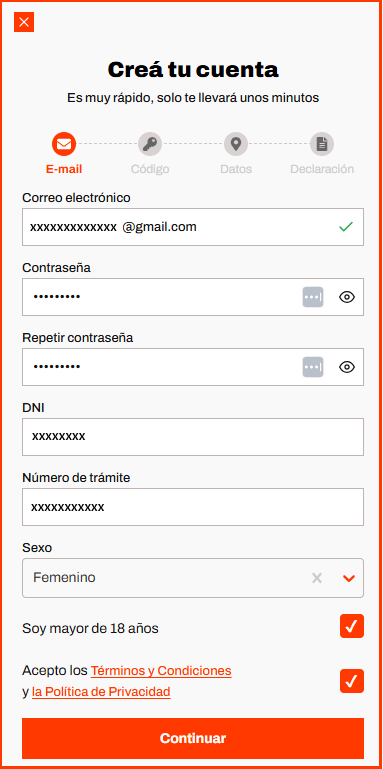Expand the Sexo dropdown arrow
Screen dimensions: 383x769
pyautogui.click(x=349, y=578)
